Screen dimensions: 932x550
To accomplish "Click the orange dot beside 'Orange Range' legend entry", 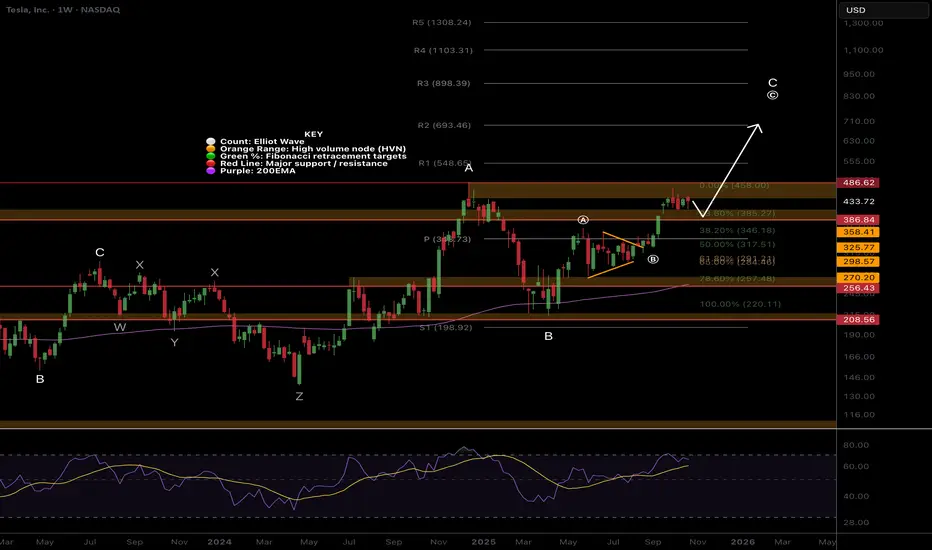I will 210,149.
